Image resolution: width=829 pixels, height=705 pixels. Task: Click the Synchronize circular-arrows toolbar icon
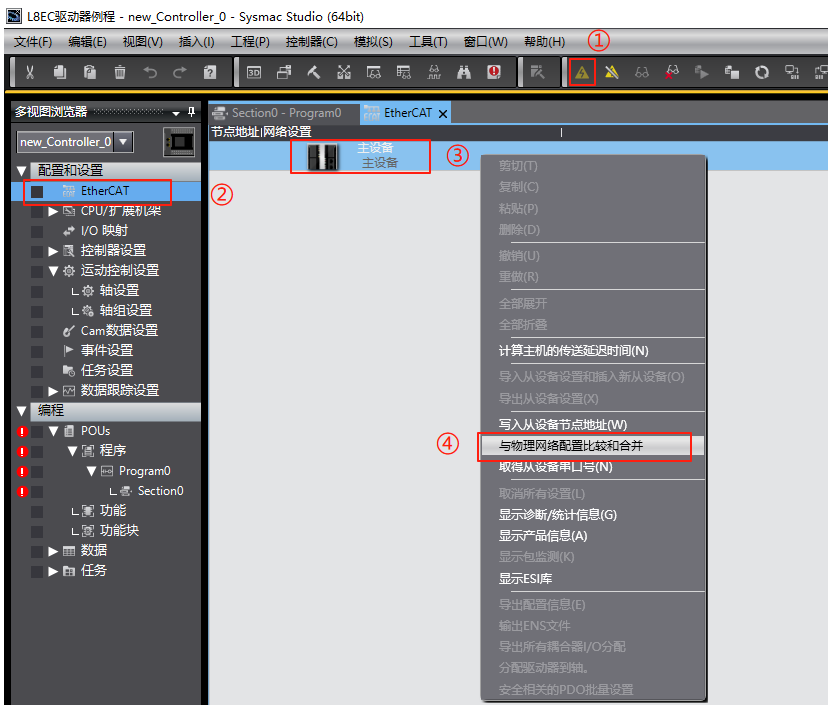[x=761, y=73]
